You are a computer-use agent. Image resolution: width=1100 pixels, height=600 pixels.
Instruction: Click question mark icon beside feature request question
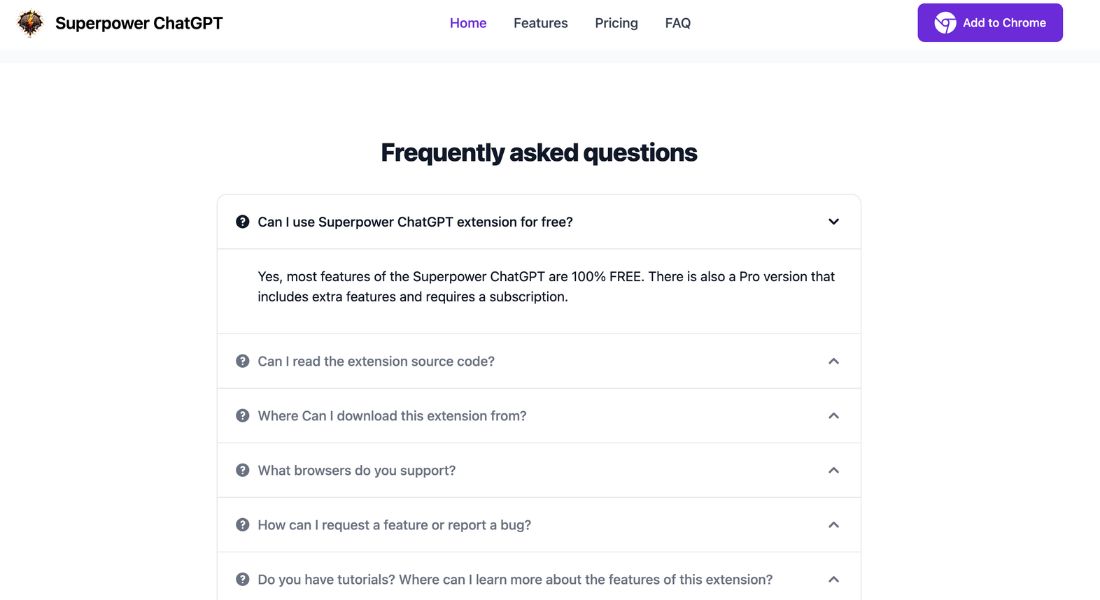tap(243, 525)
